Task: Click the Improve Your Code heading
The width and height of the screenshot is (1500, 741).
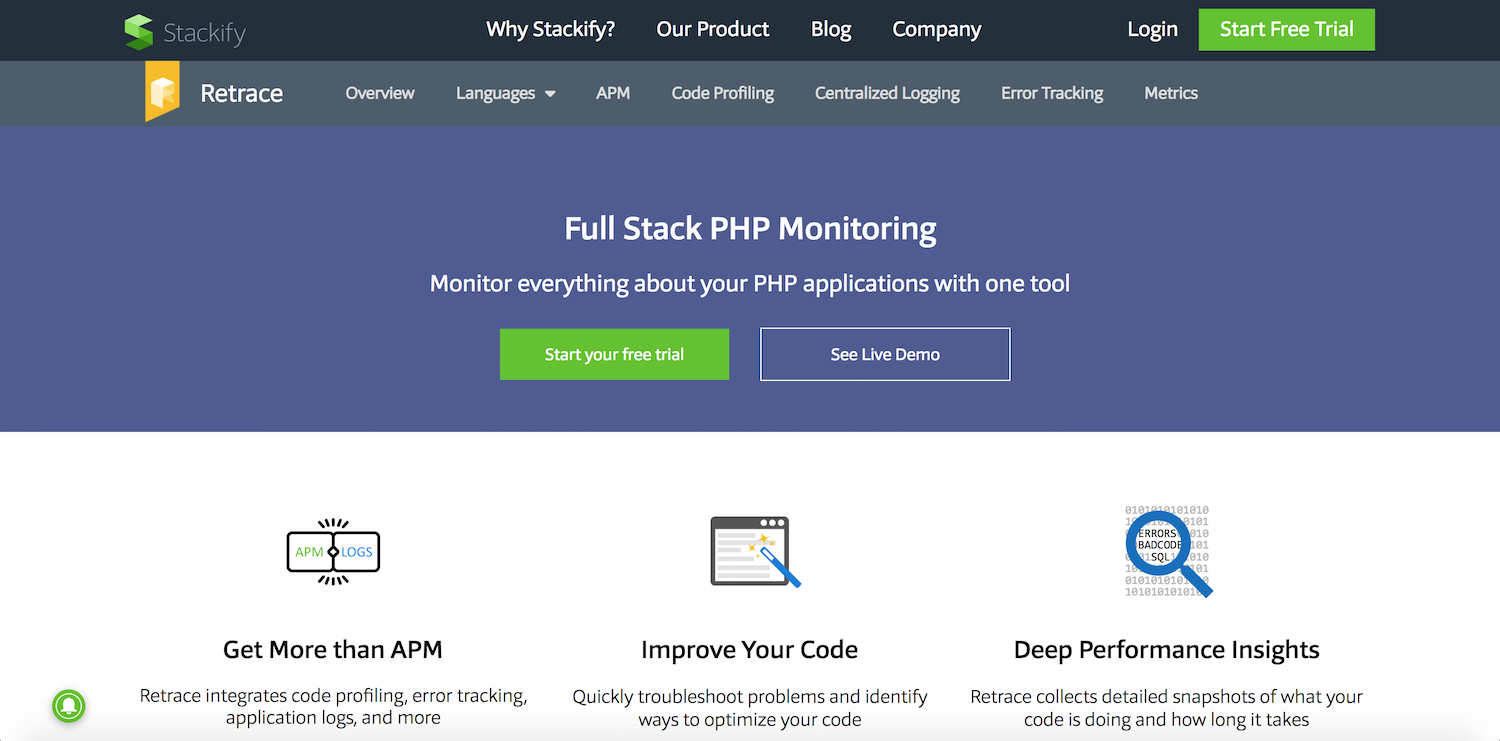Action: click(x=749, y=649)
